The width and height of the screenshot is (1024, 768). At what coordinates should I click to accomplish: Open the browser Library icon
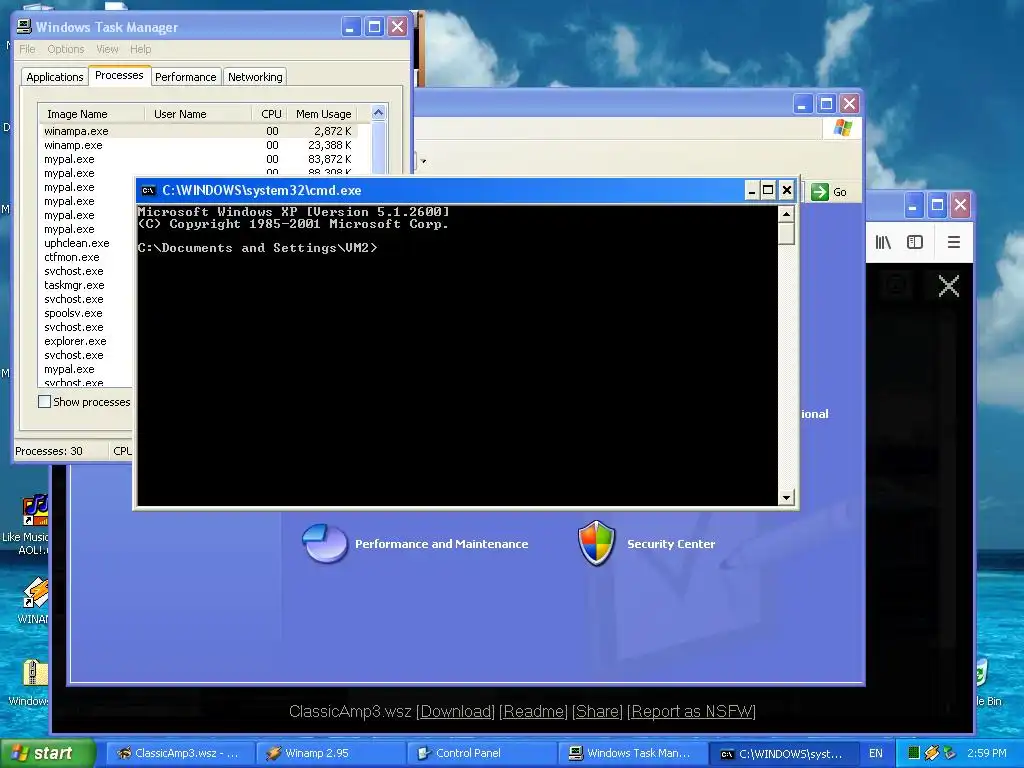(883, 242)
